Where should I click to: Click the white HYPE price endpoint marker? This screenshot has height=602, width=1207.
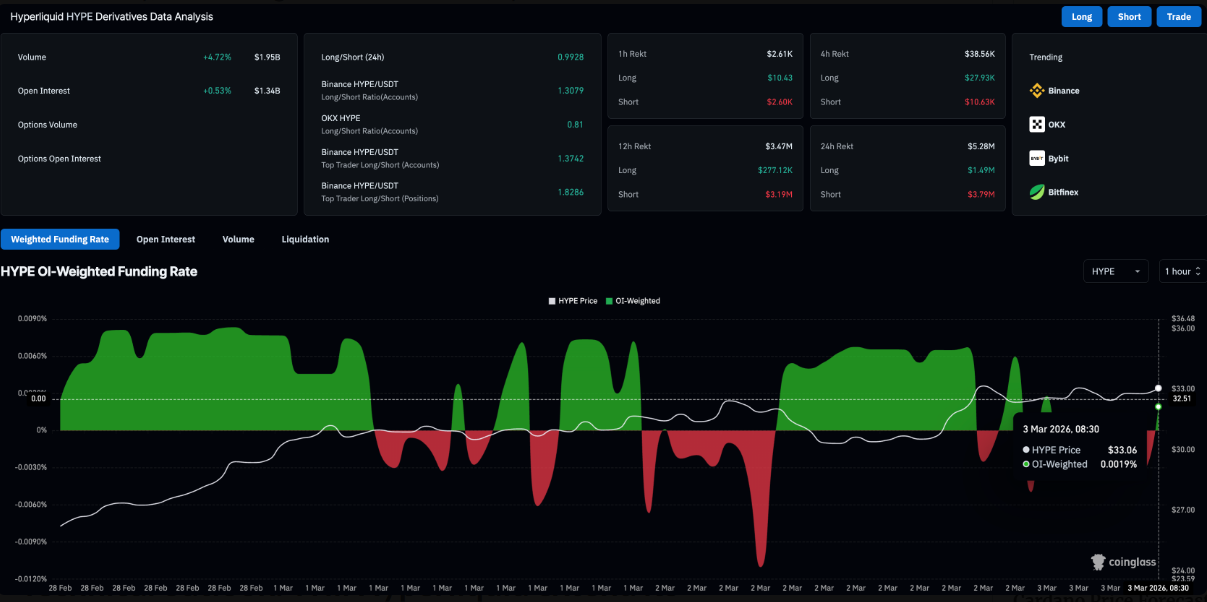(1158, 388)
